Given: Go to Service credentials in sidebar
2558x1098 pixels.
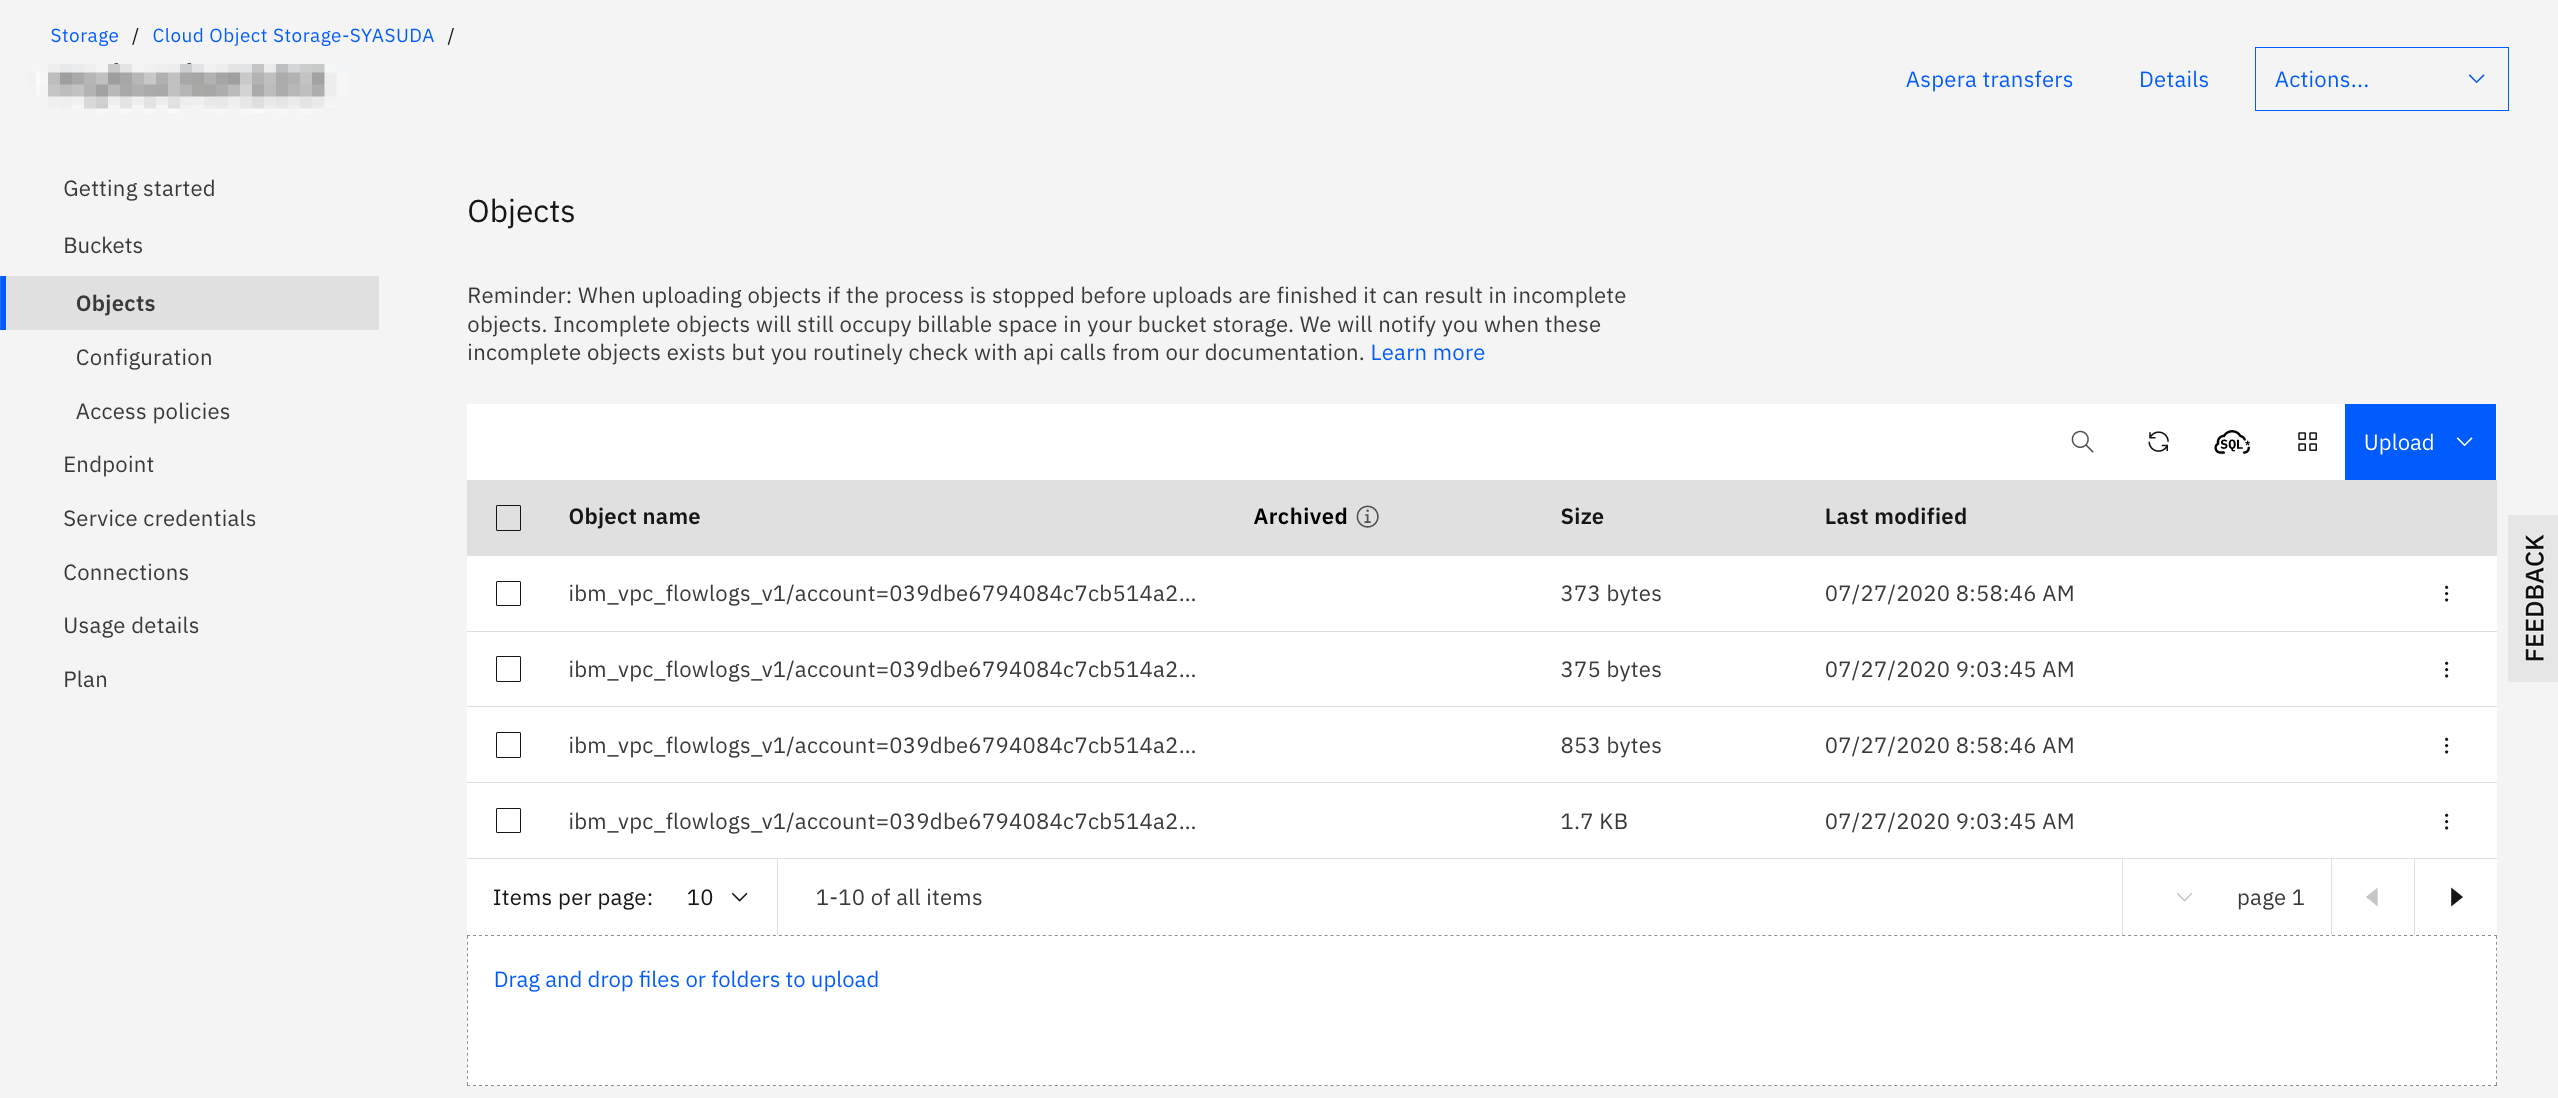Looking at the screenshot, I should tap(159, 518).
